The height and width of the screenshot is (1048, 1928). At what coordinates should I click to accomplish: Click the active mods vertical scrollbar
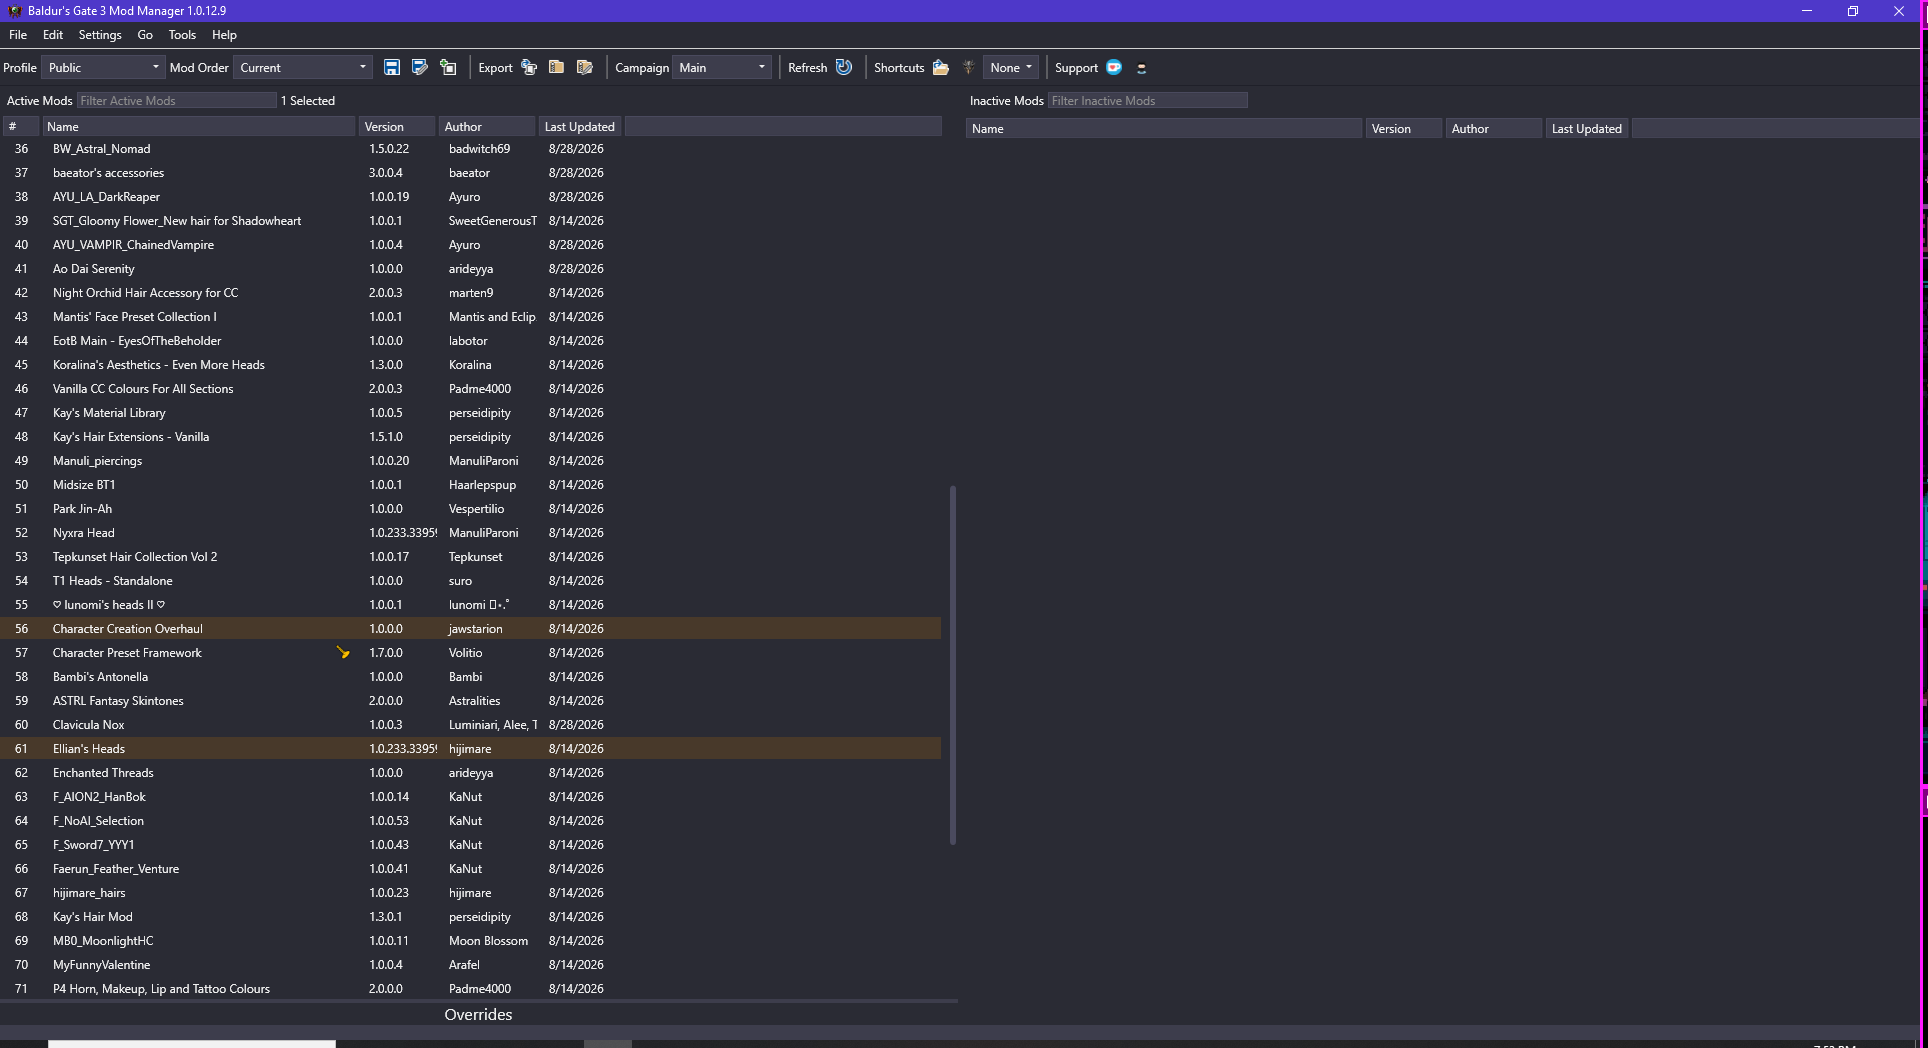(x=953, y=665)
